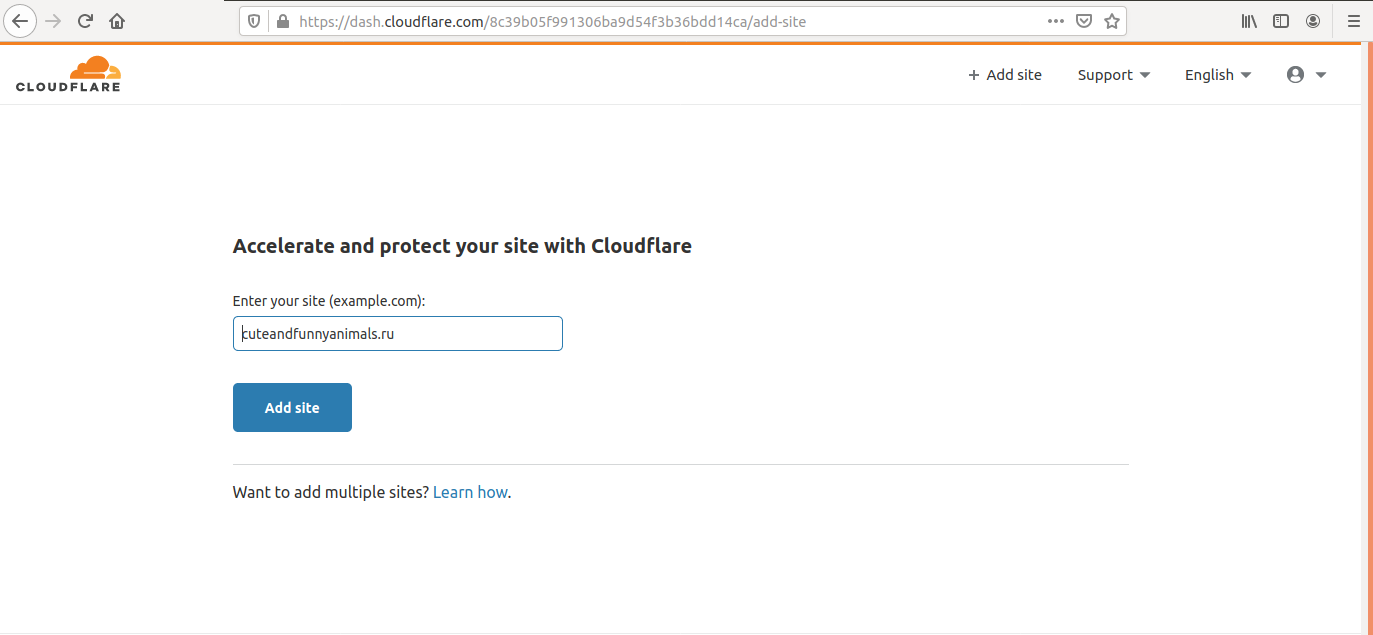This screenshot has height=635, width=1373.
Task: Bookmark this page with star icon
Action: (1112, 21)
